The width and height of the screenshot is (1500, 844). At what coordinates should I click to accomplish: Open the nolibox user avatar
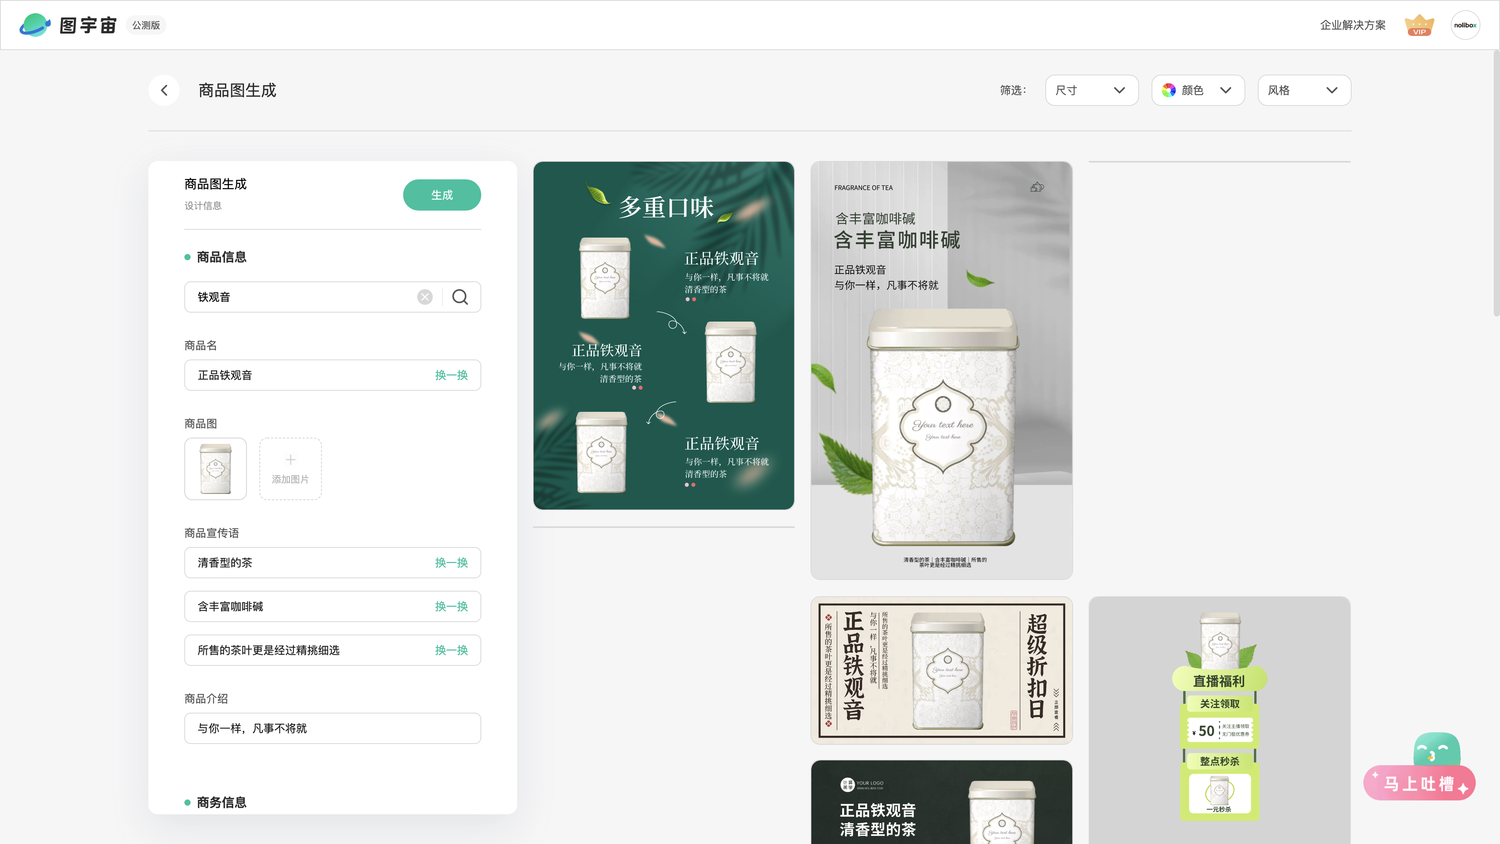(1465, 25)
